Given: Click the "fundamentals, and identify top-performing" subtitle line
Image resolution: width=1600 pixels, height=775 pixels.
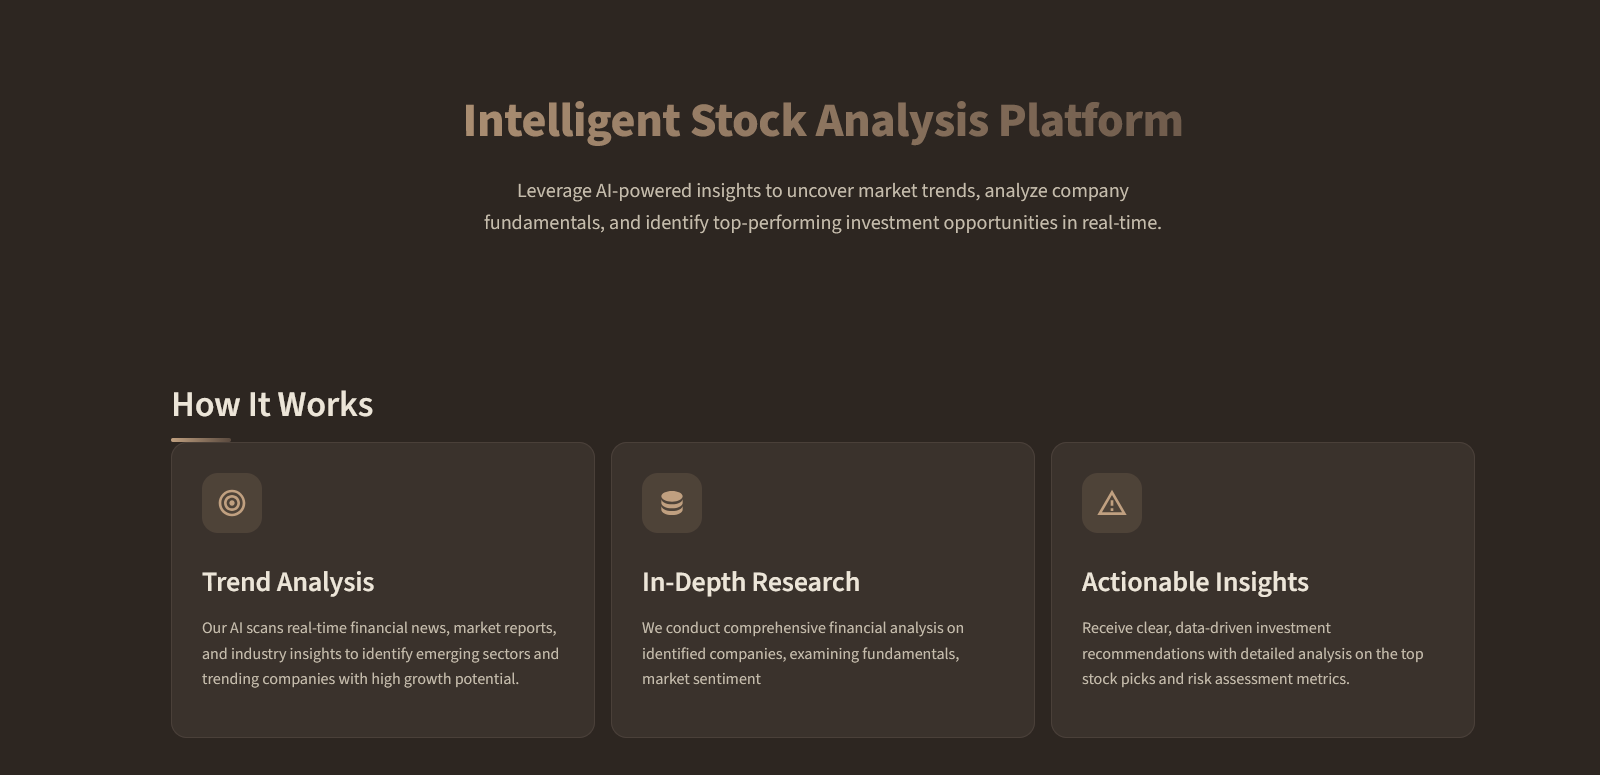Looking at the screenshot, I should tap(822, 223).
